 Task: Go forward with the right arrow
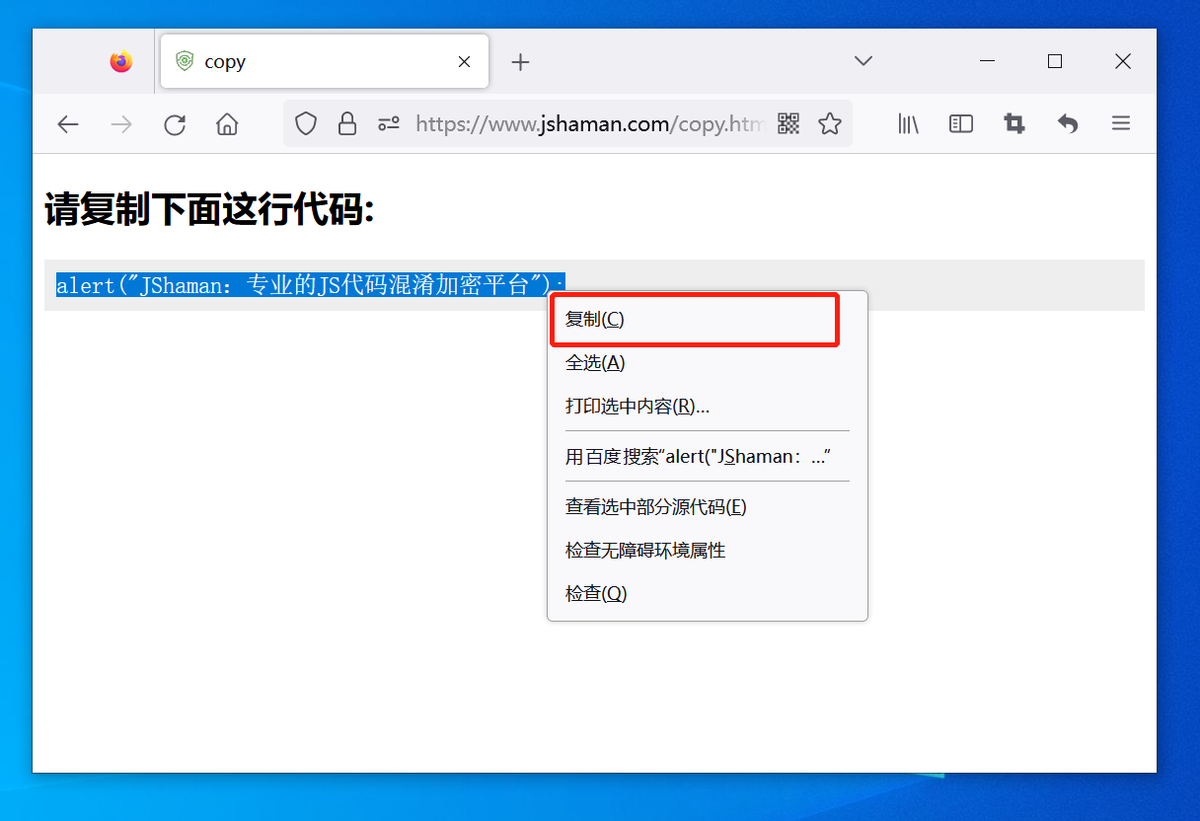121,124
